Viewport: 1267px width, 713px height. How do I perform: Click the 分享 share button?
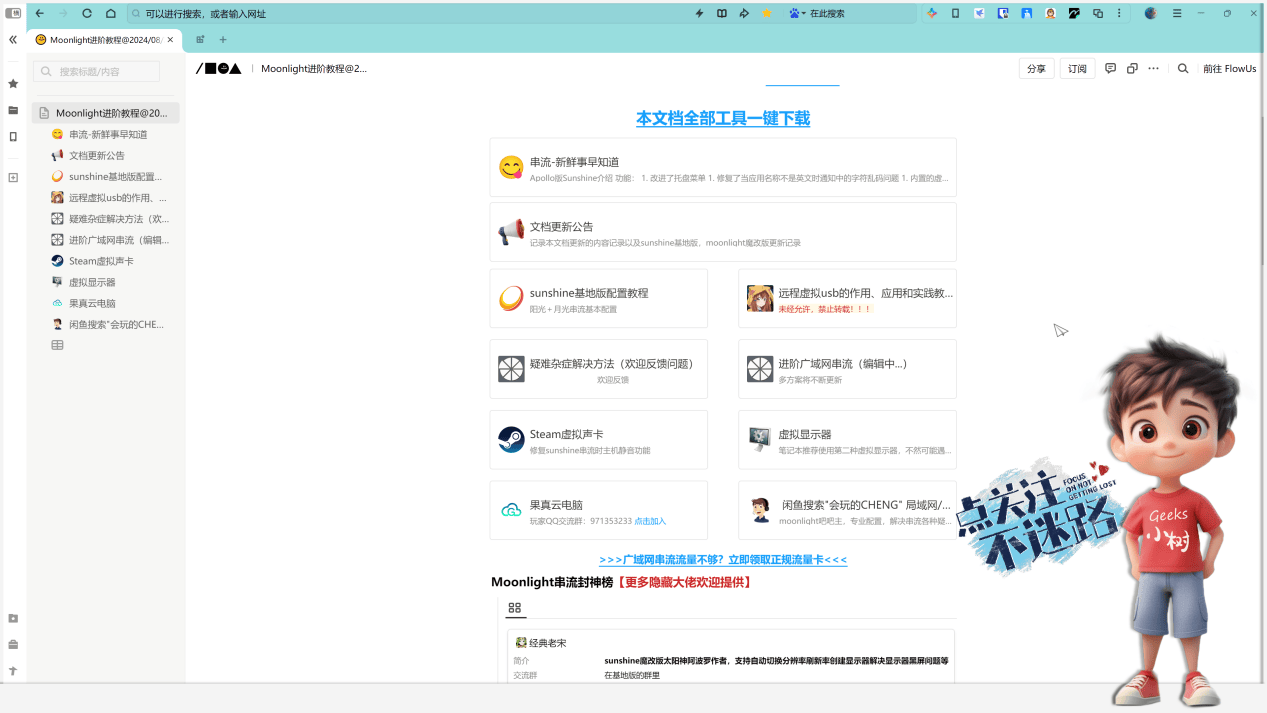(1036, 69)
